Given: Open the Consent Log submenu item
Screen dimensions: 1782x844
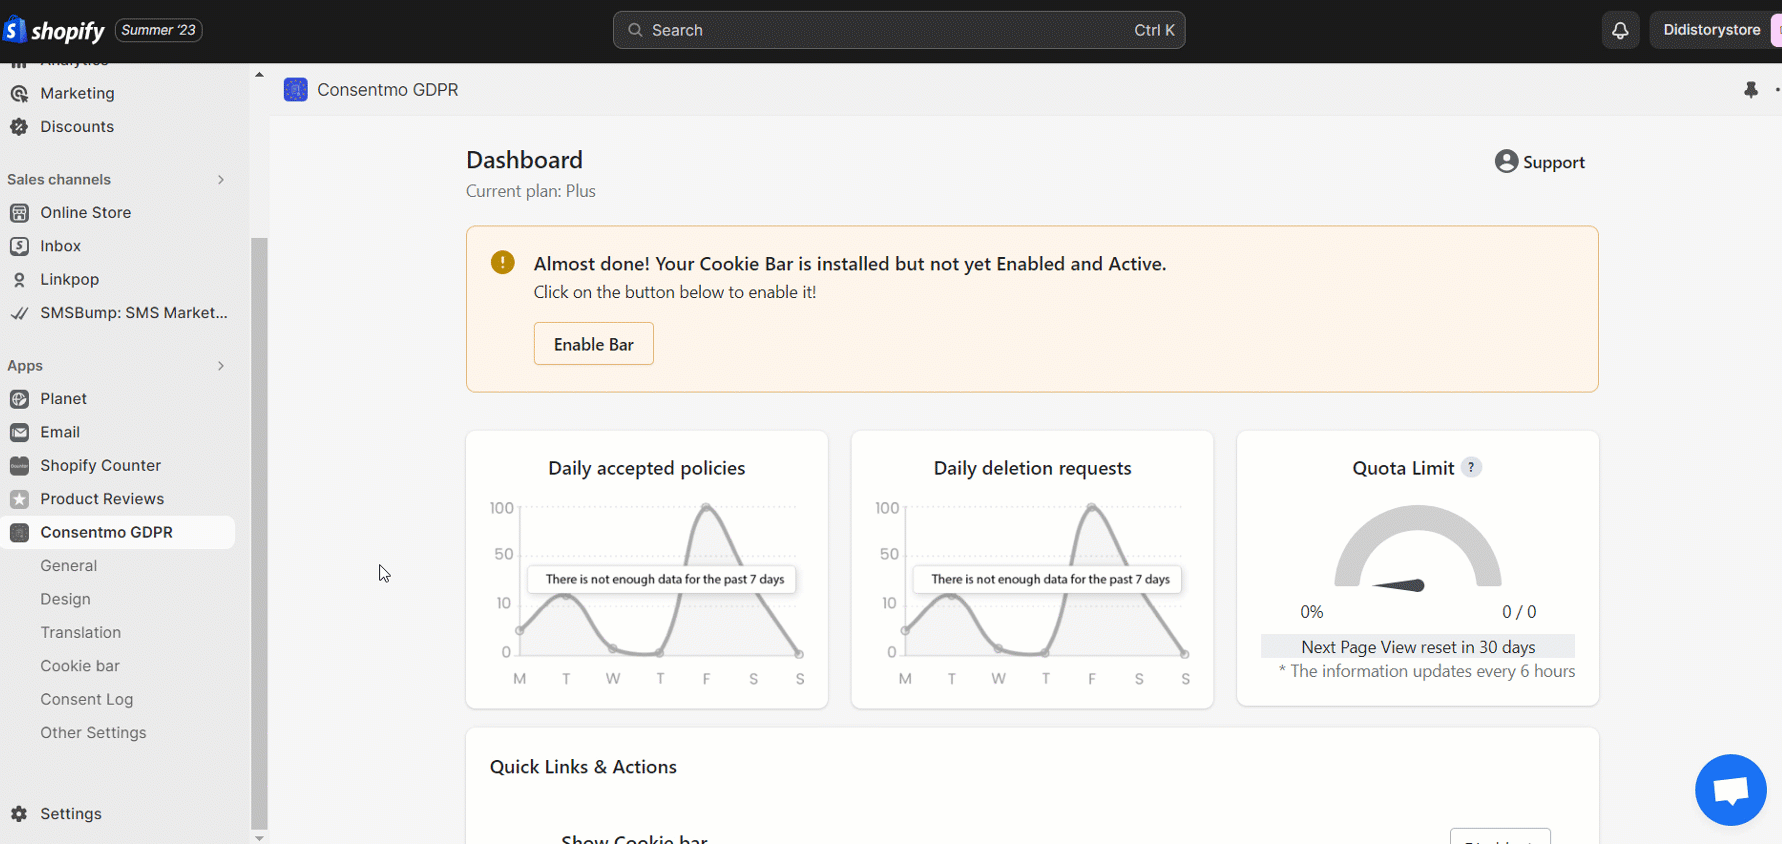Looking at the screenshot, I should (x=86, y=700).
